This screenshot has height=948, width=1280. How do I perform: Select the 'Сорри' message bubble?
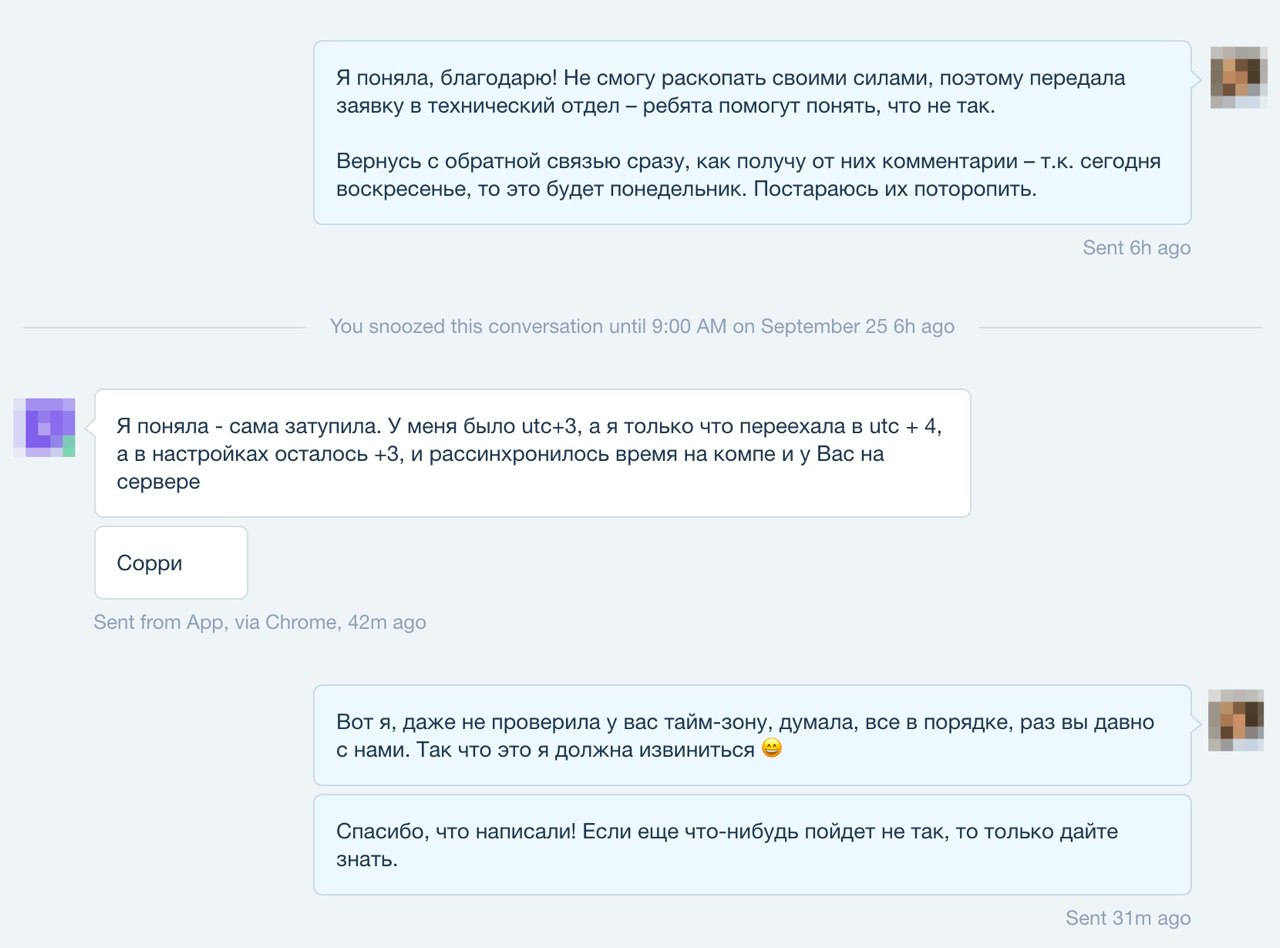click(x=171, y=563)
